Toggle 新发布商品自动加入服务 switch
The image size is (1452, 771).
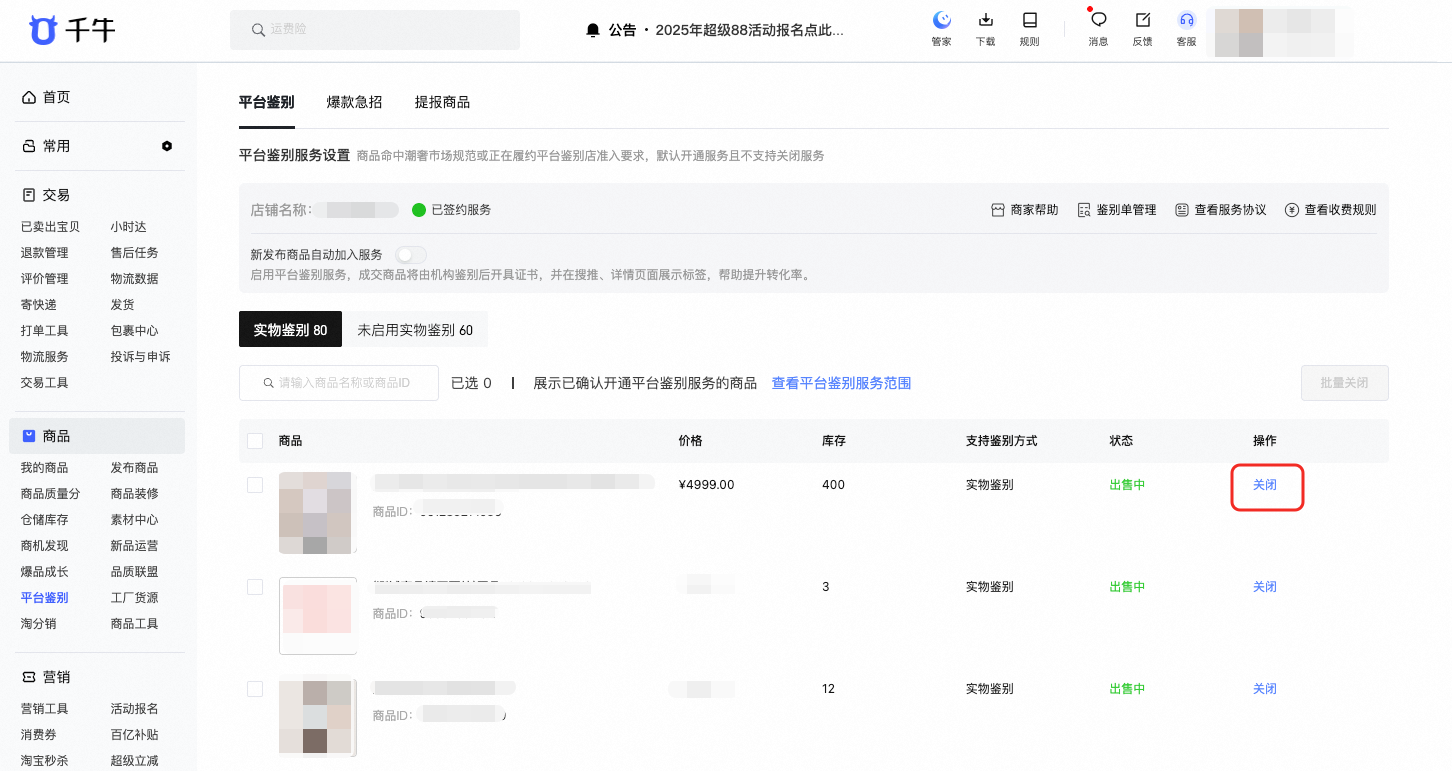pyautogui.click(x=411, y=255)
